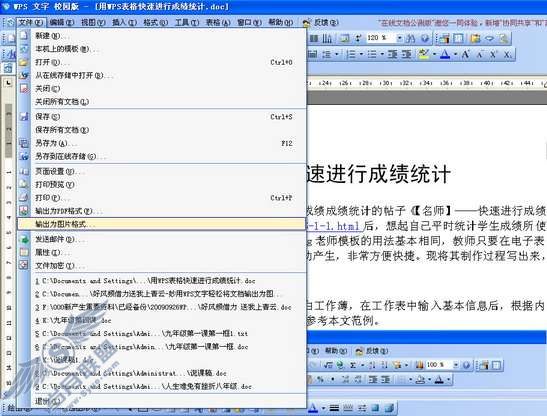Select 文件加密(Y) in File menu
547x416 pixels.
coord(162,266)
